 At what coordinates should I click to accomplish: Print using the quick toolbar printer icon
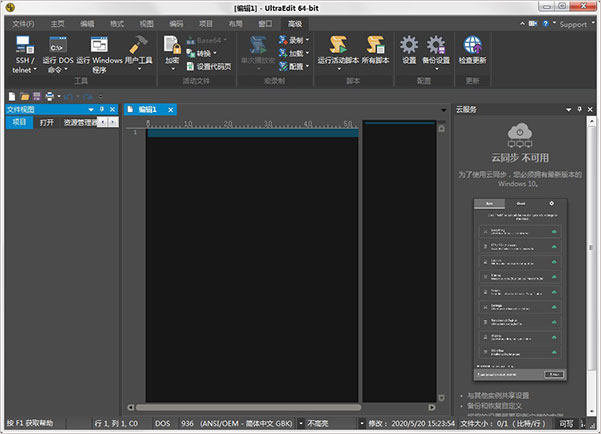49,96
